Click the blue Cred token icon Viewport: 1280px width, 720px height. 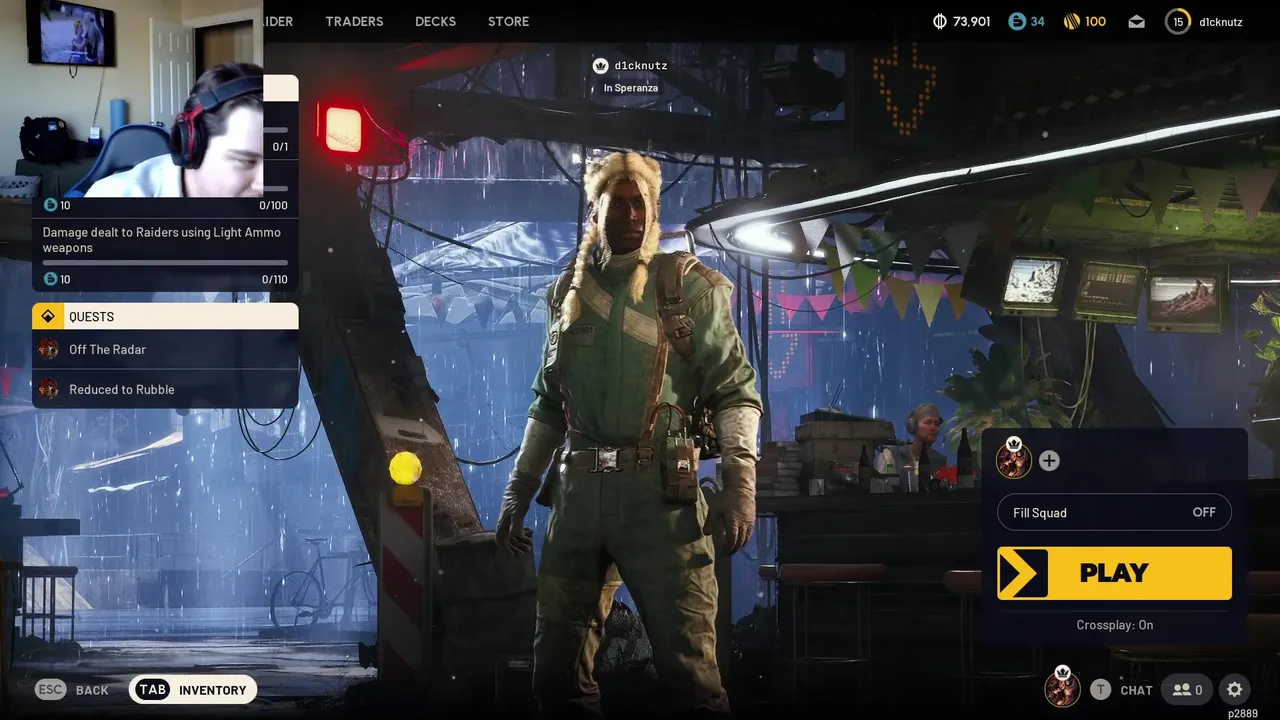coord(1017,21)
